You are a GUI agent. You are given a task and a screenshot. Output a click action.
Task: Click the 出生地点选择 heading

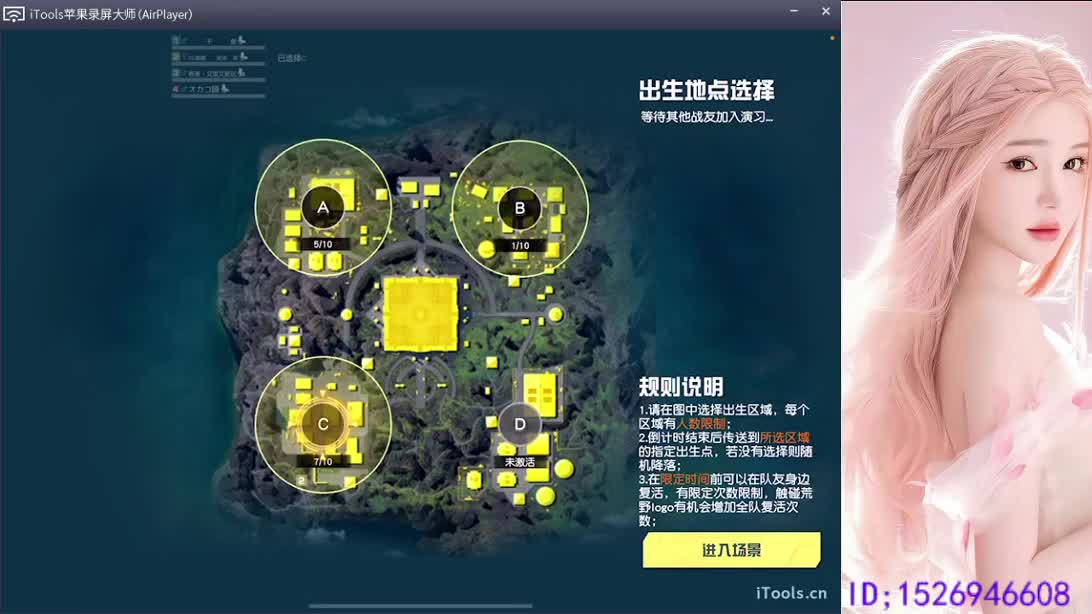pos(706,90)
